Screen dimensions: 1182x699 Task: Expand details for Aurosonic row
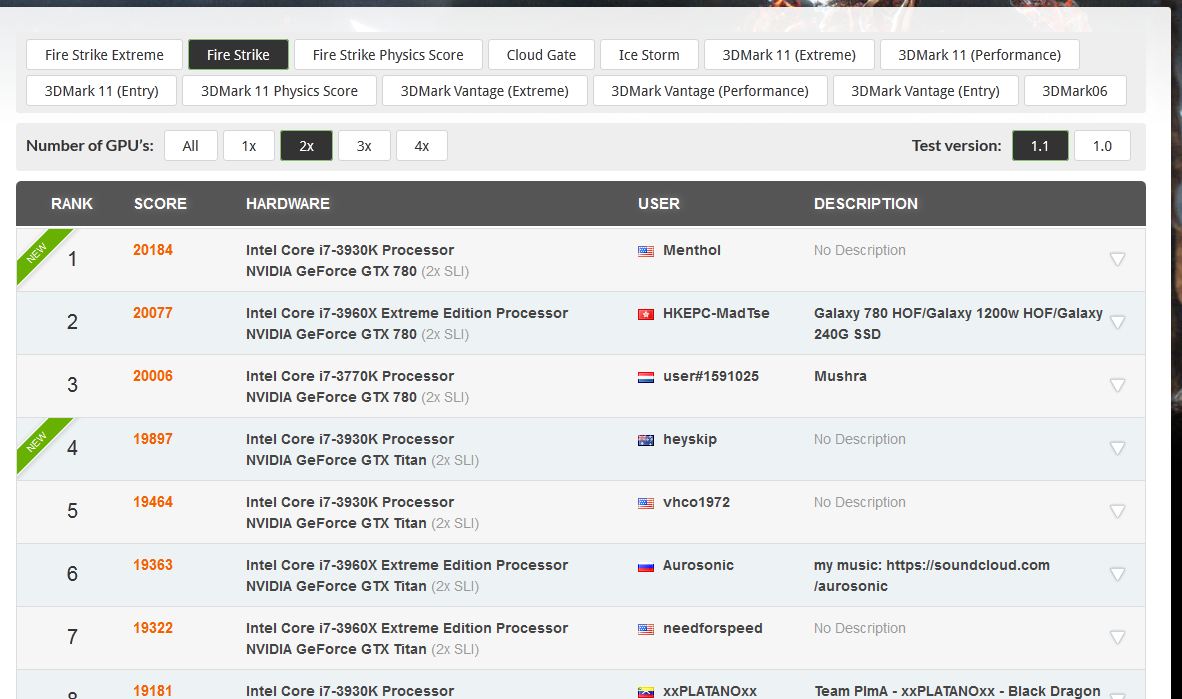(1118, 574)
